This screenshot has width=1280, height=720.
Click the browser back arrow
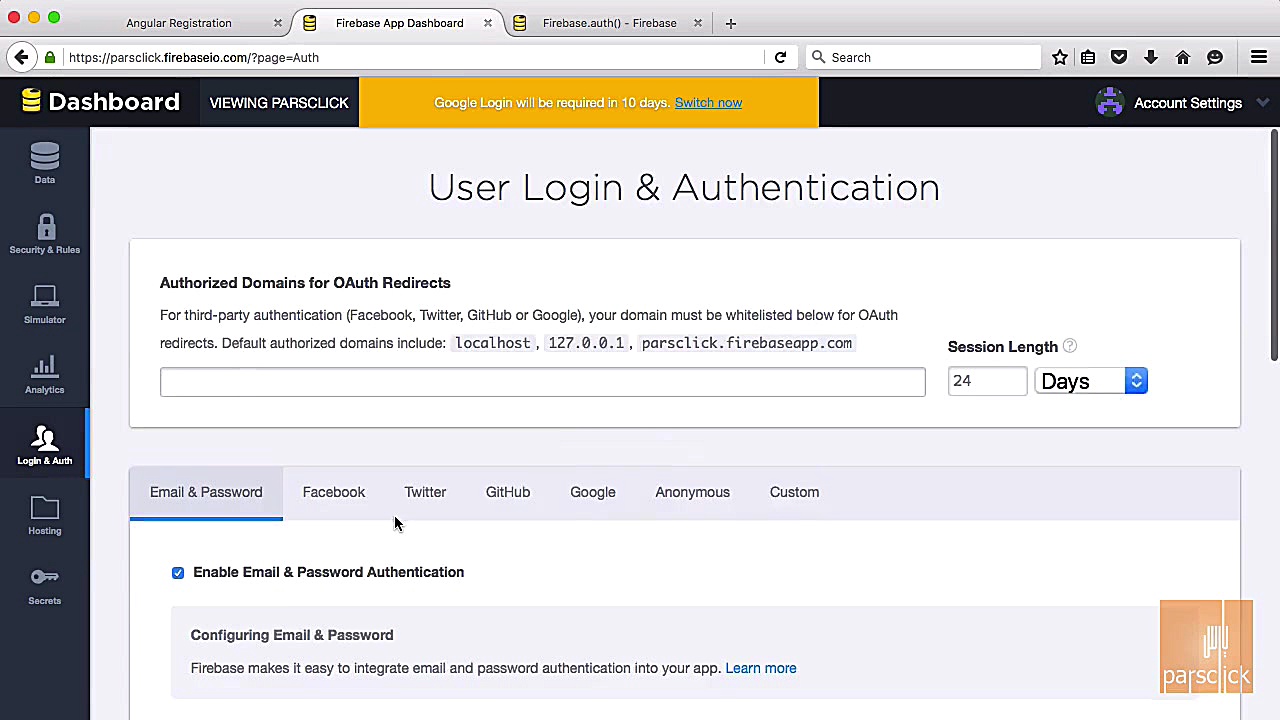pos(21,57)
